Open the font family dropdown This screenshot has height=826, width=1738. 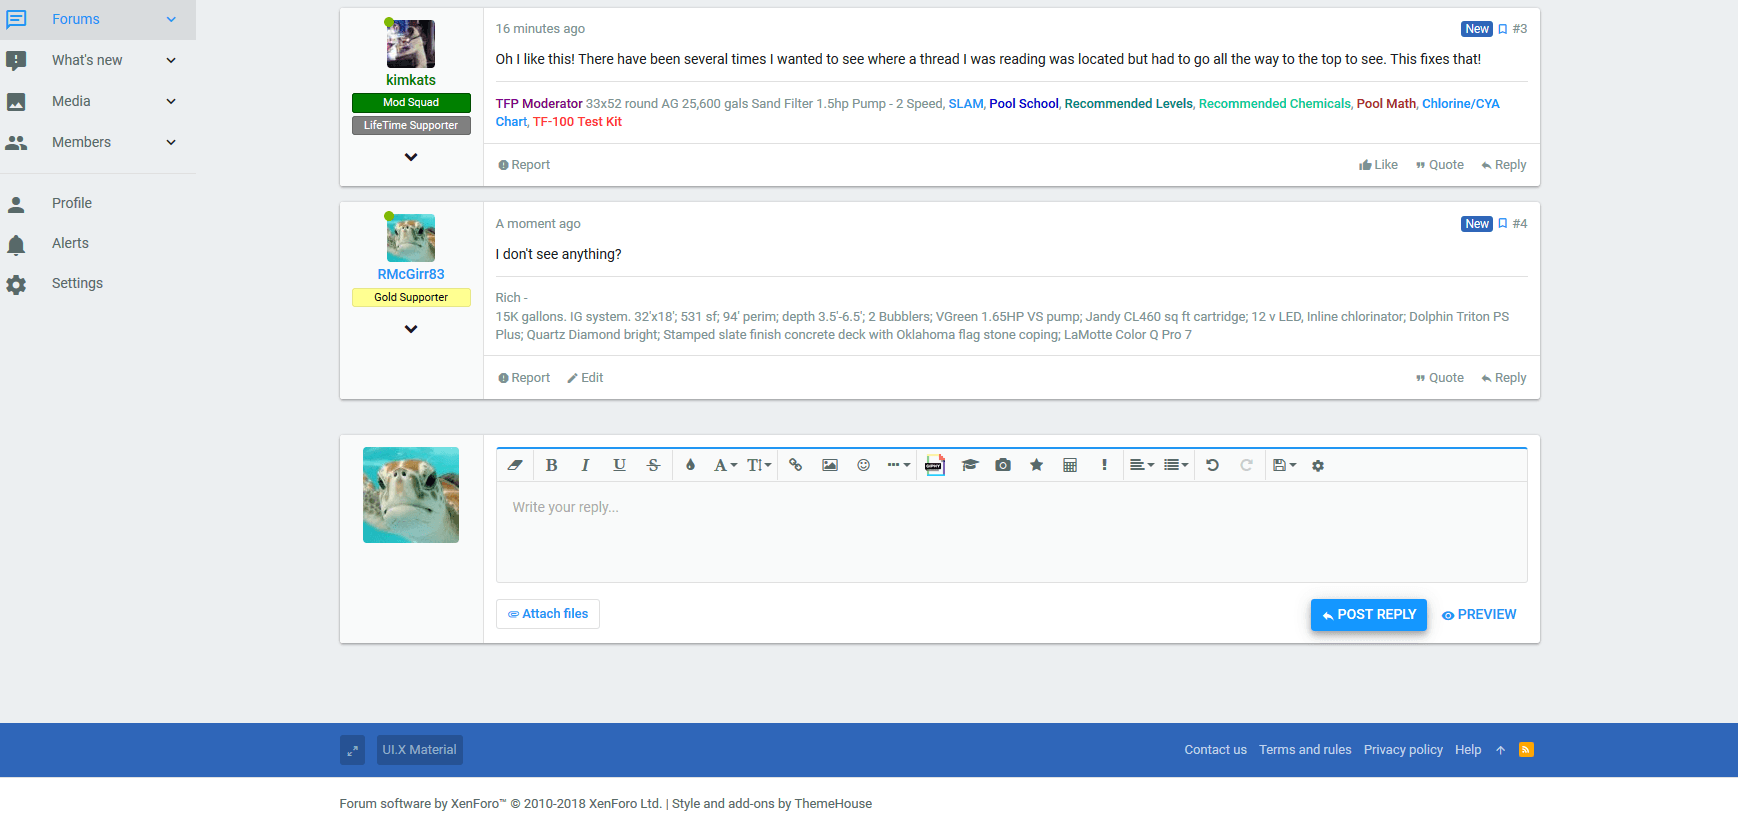click(x=725, y=465)
